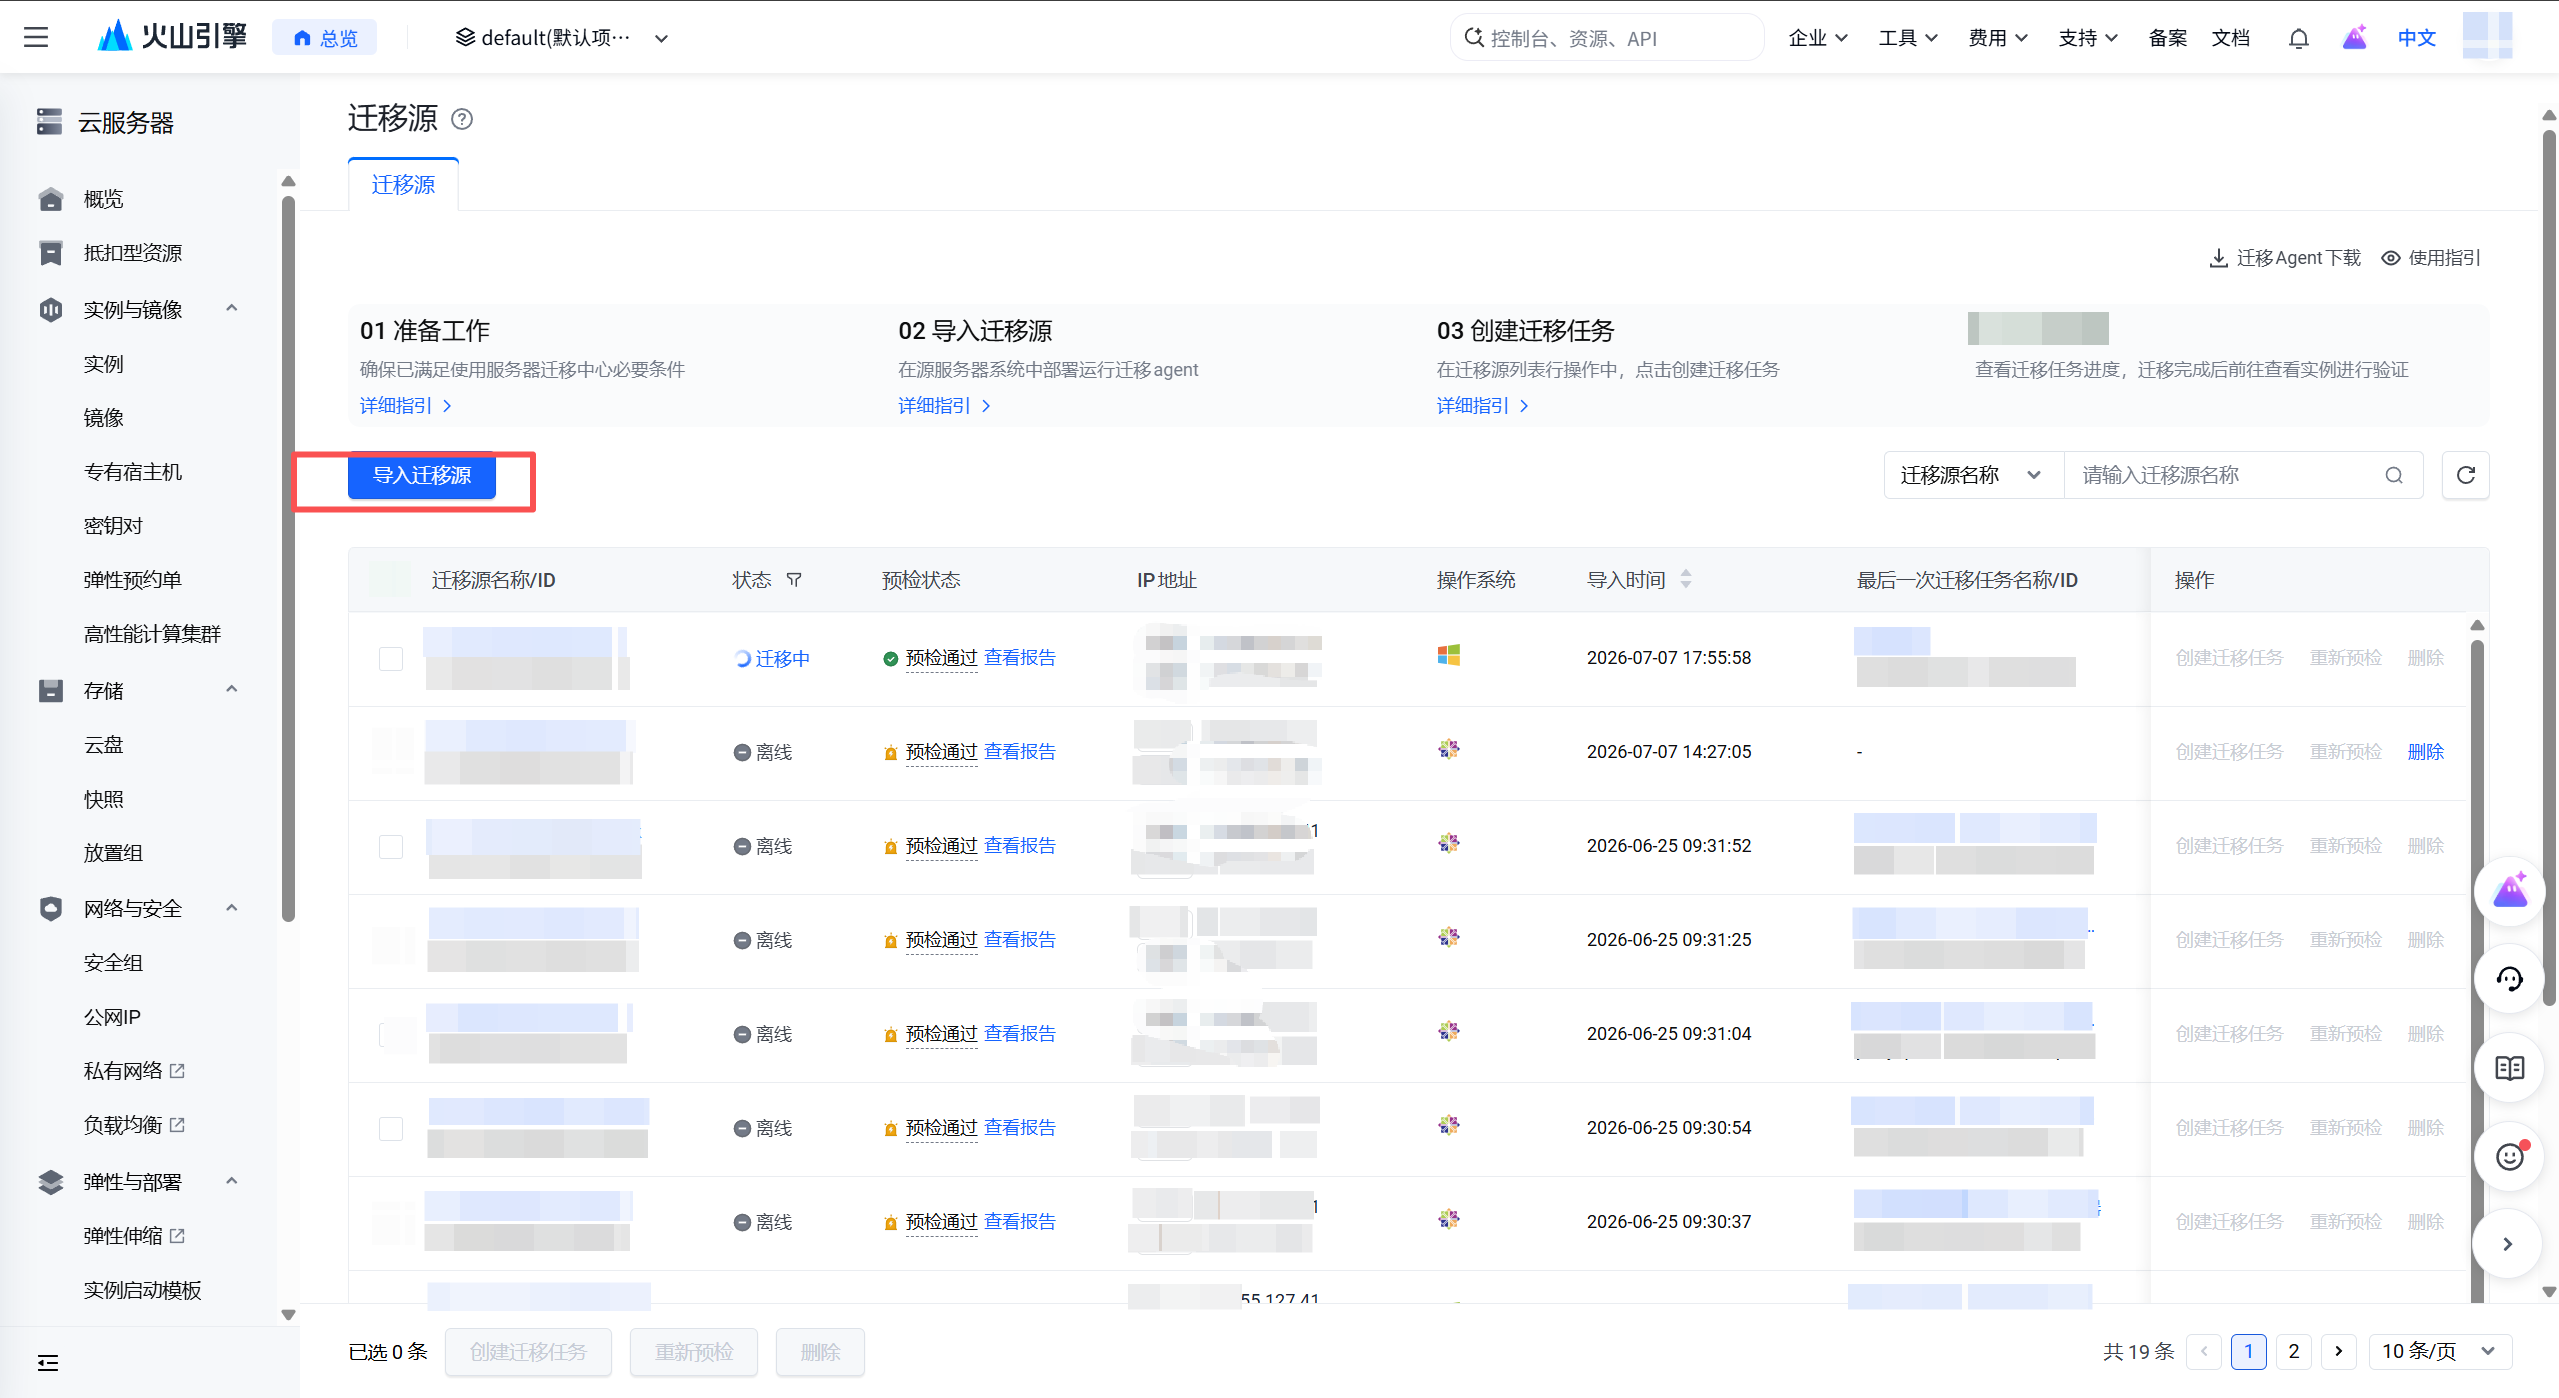Click the 抵扣型资源 icon in the sidebar
Screen dimensions: 2559x1398
tap(50, 253)
